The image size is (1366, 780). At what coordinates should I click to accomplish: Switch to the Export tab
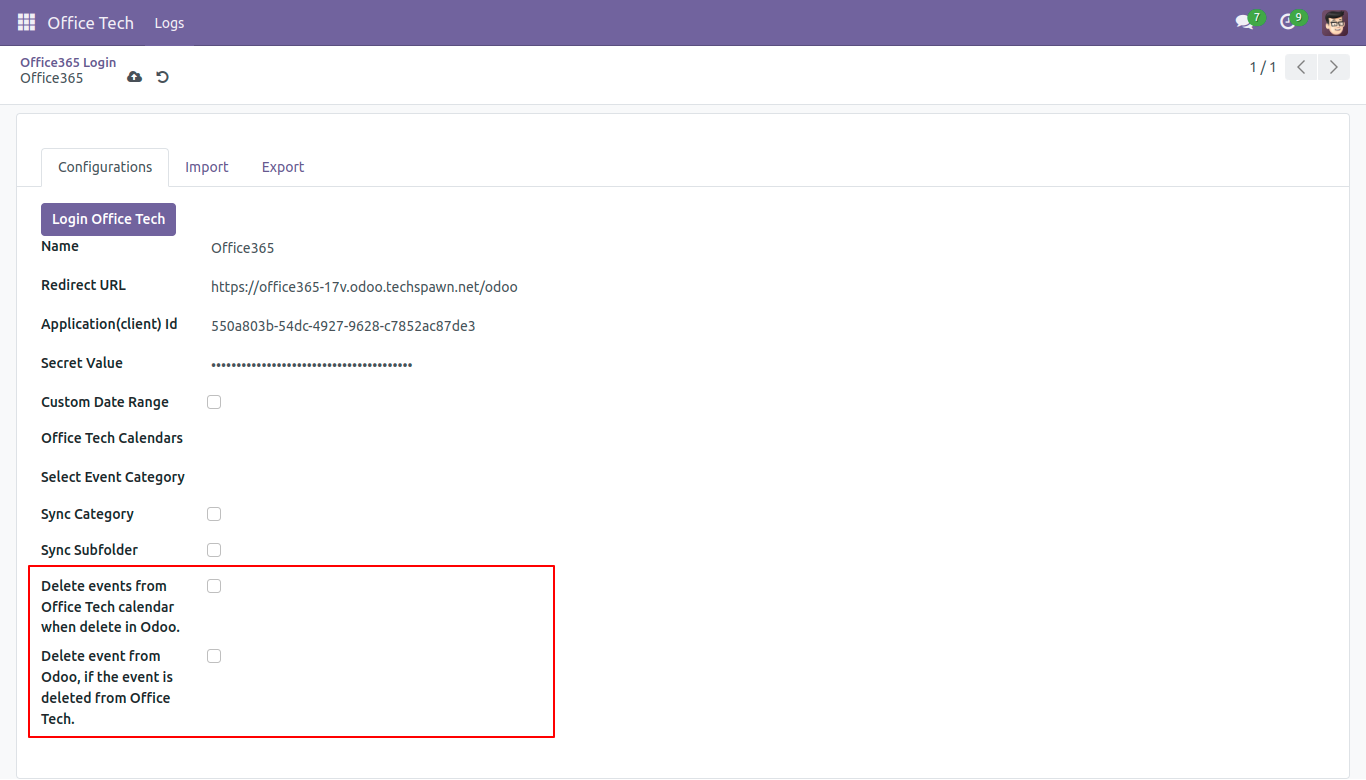pyautogui.click(x=283, y=167)
